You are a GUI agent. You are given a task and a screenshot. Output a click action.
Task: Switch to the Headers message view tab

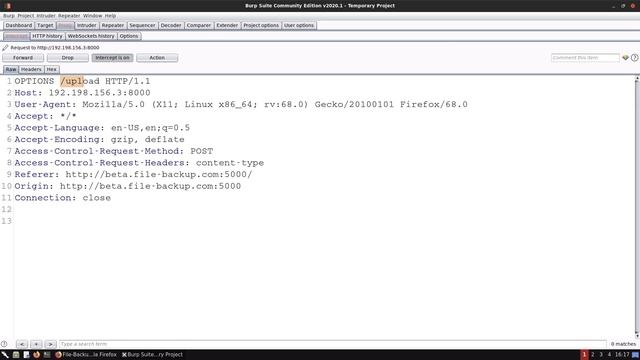tap(31, 69)
